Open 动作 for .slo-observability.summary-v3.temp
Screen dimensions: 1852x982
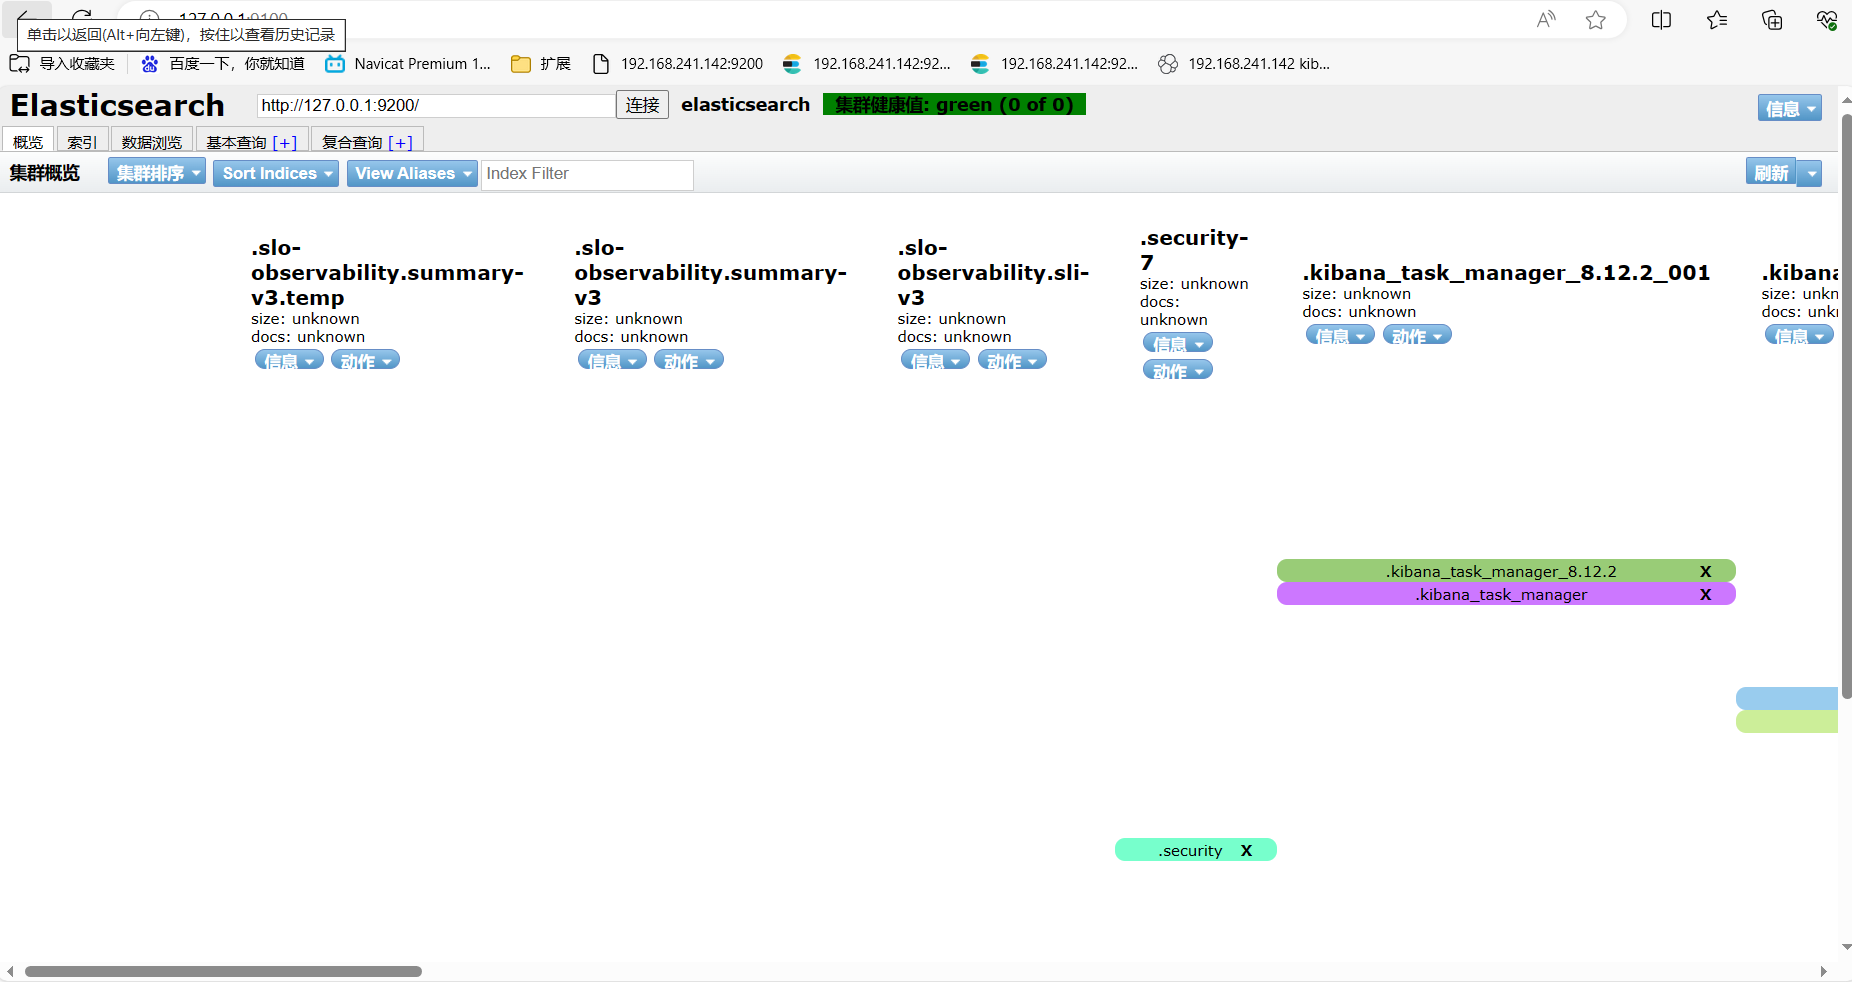click(365, 360)
